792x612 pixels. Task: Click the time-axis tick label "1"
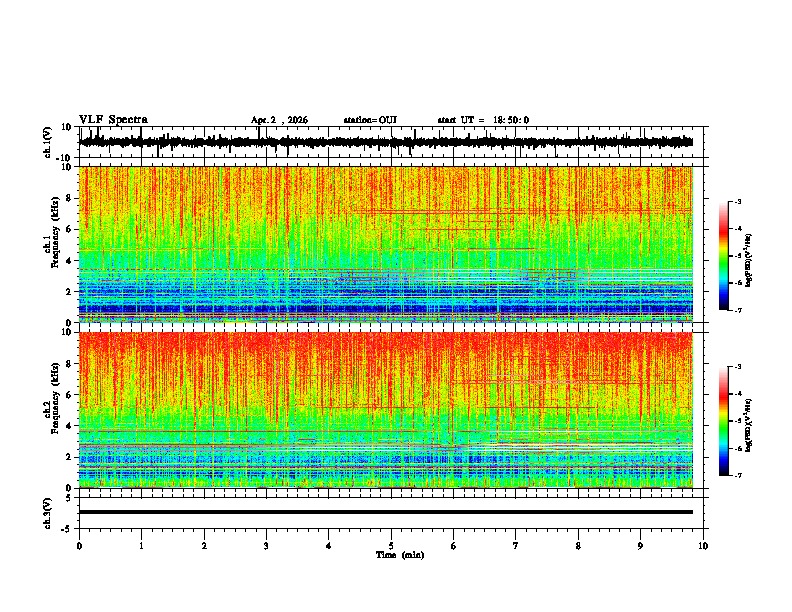141,546
